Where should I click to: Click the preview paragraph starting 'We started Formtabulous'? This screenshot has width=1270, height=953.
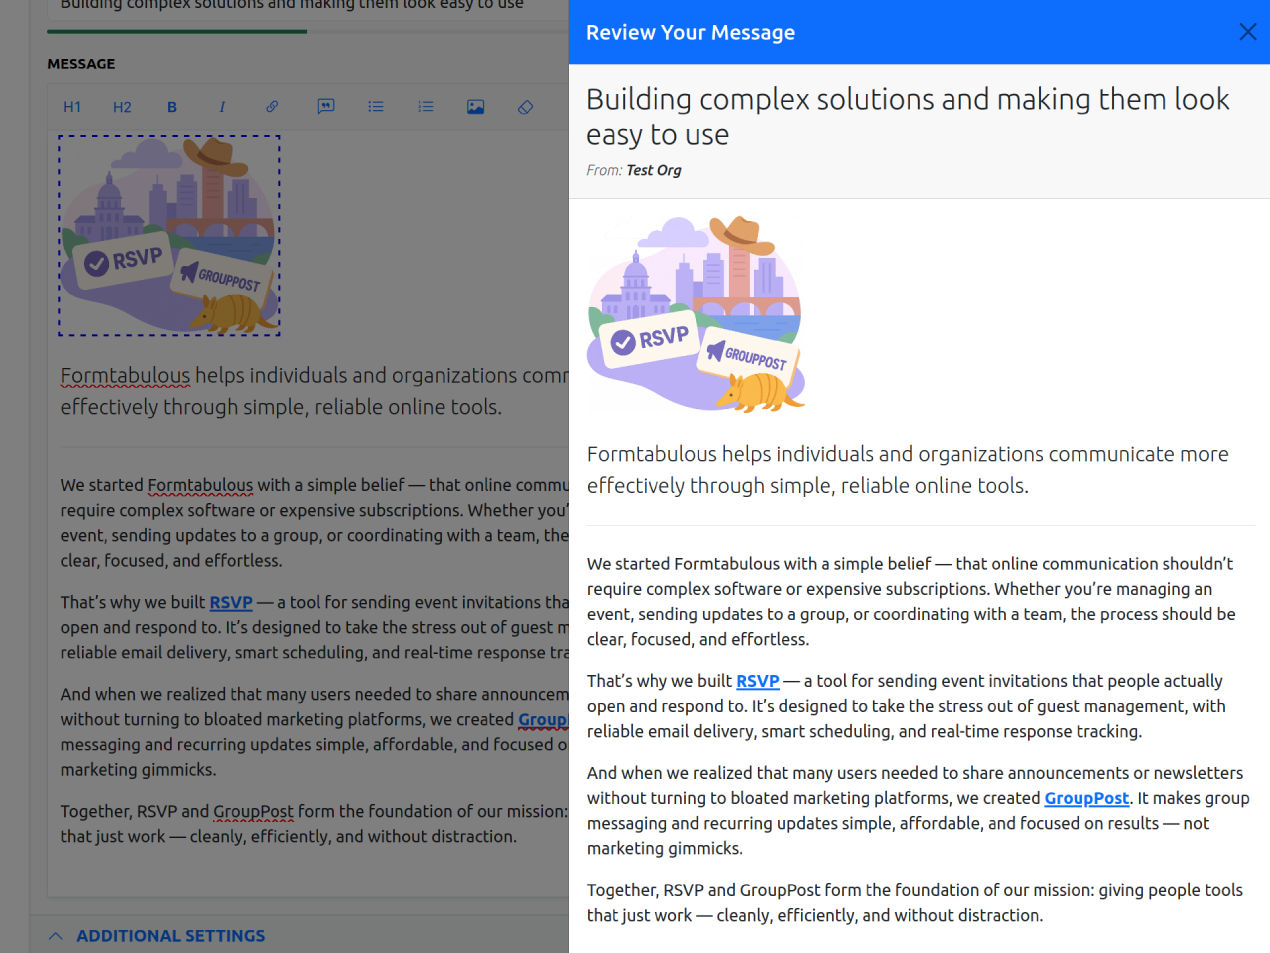[911, 601]
